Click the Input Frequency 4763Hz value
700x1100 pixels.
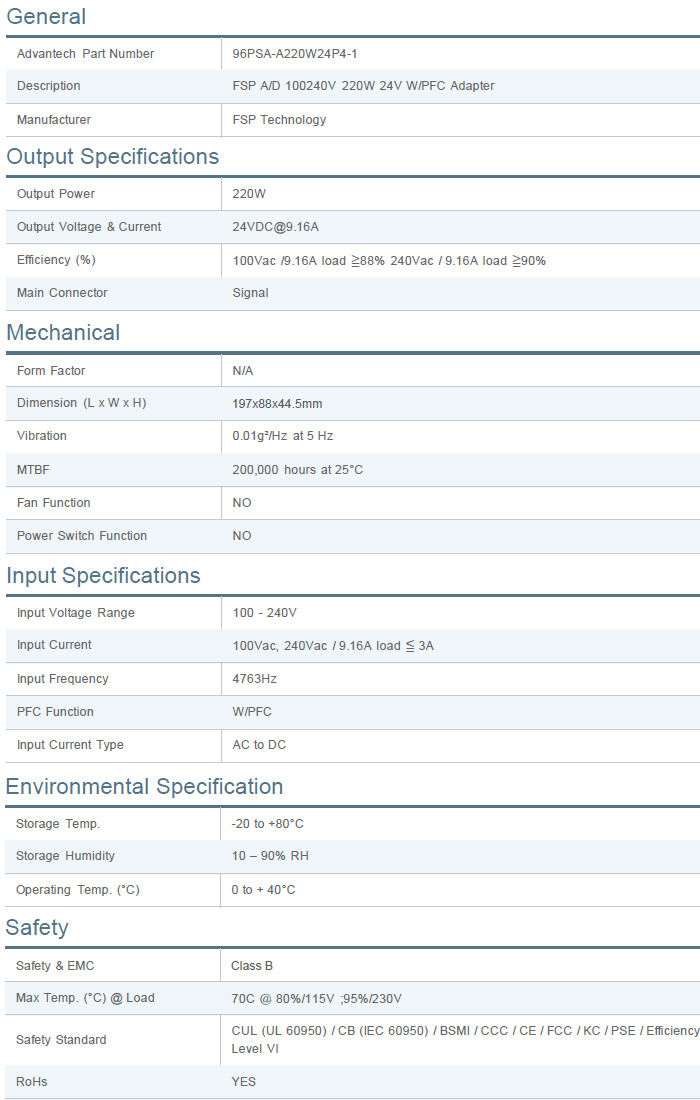tap(254, 679)
